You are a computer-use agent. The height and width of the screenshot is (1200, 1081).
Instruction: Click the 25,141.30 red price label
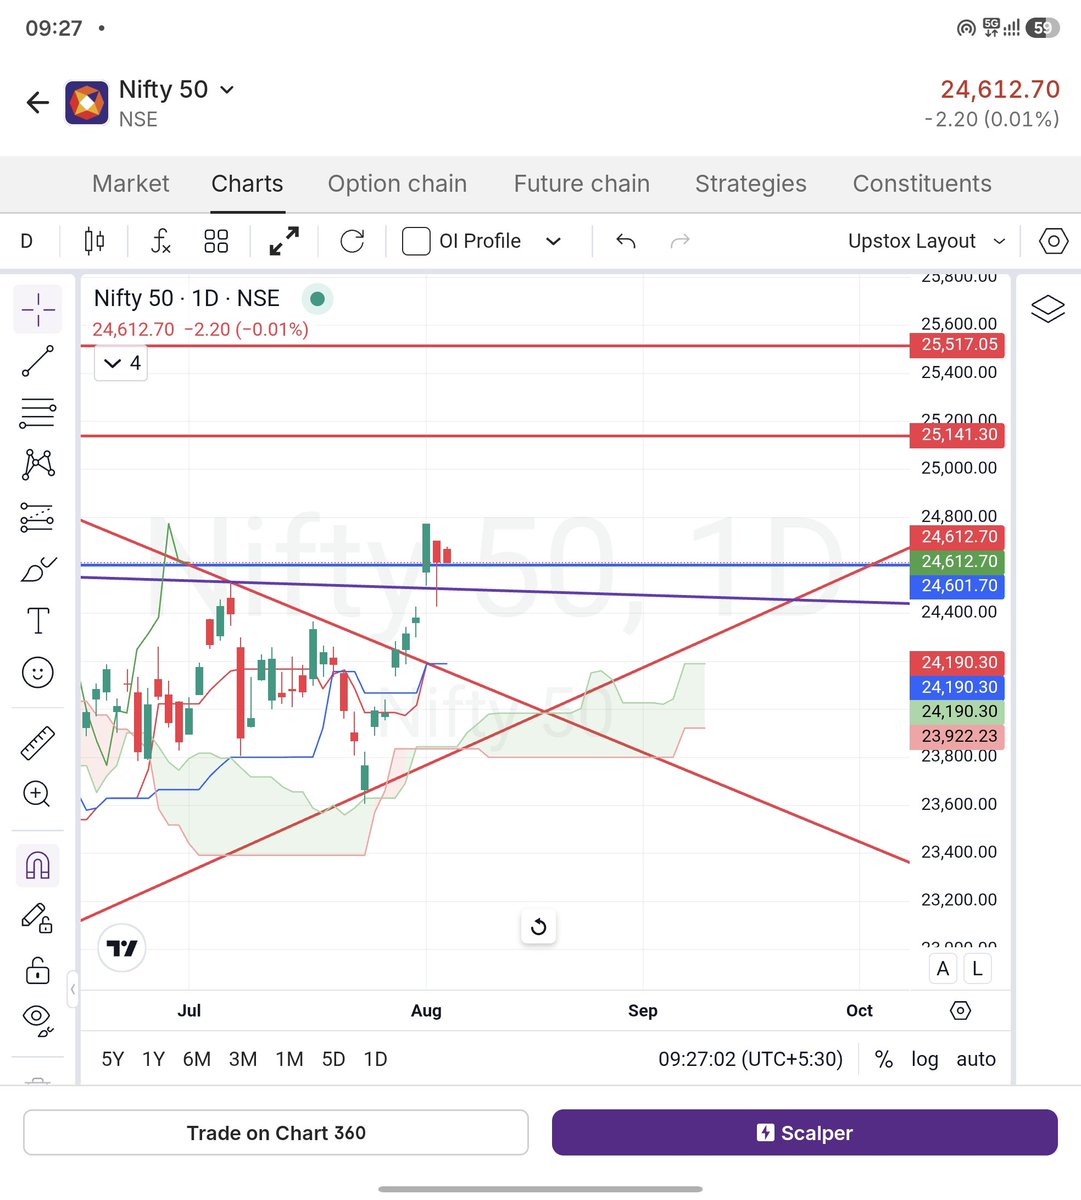[x=957, y=435]
